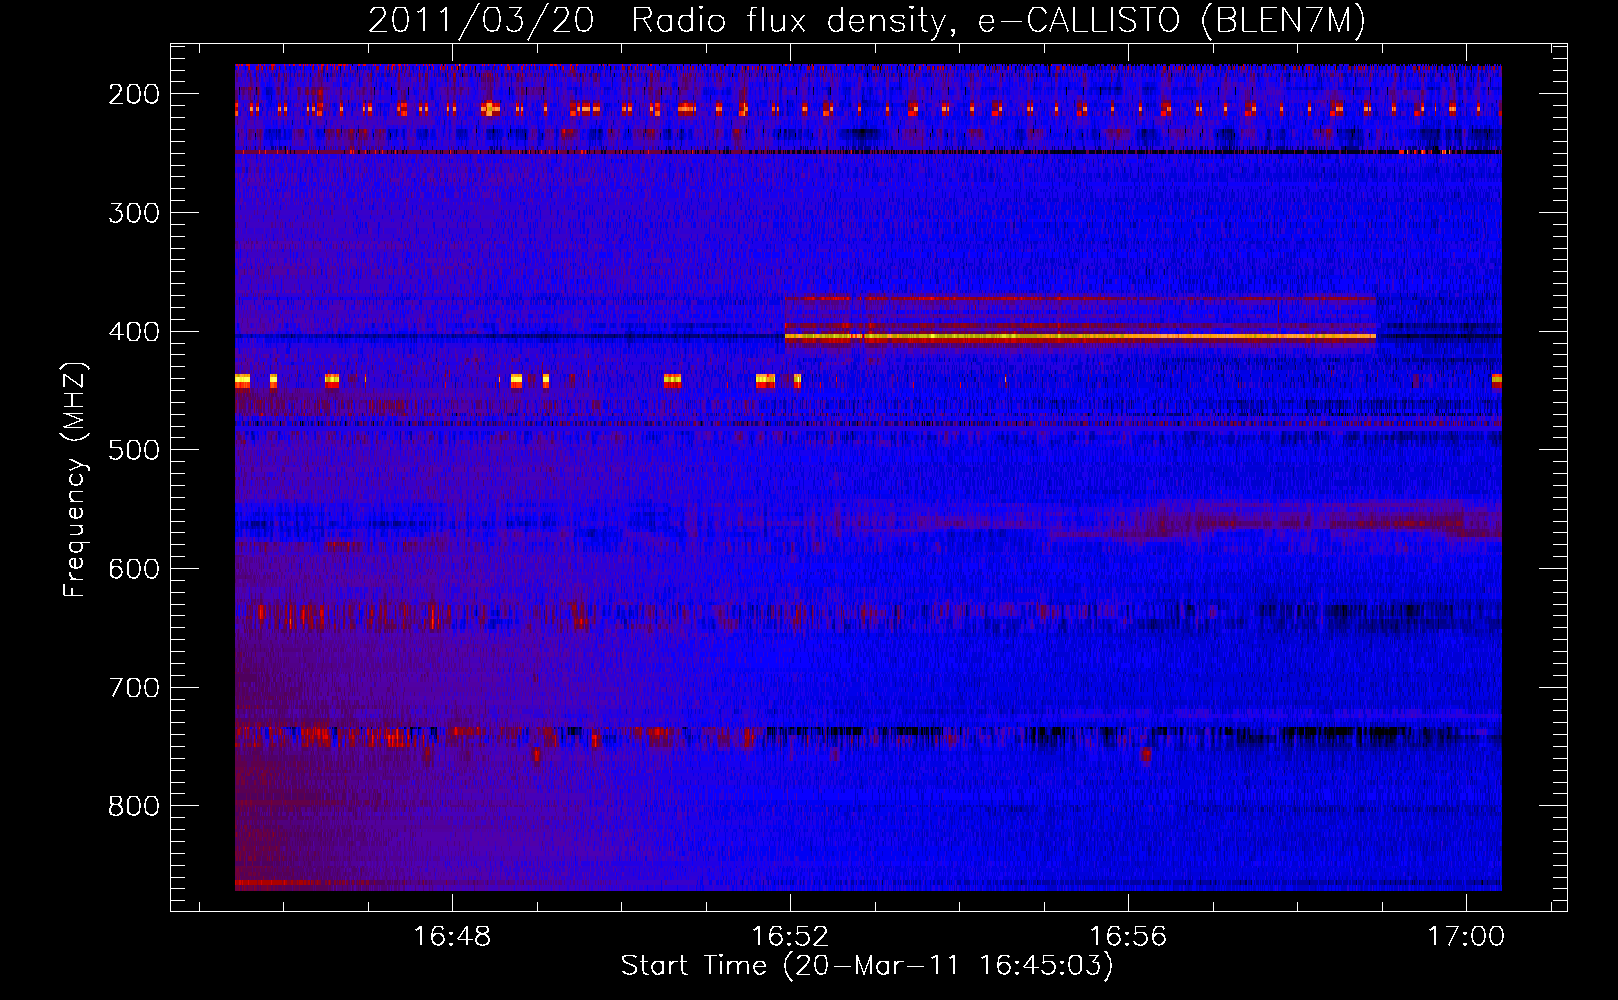Viewport: 1618px width, 1000px height.
Task: Click the 500 frequency tick label
Action: (x=134, y=450)
